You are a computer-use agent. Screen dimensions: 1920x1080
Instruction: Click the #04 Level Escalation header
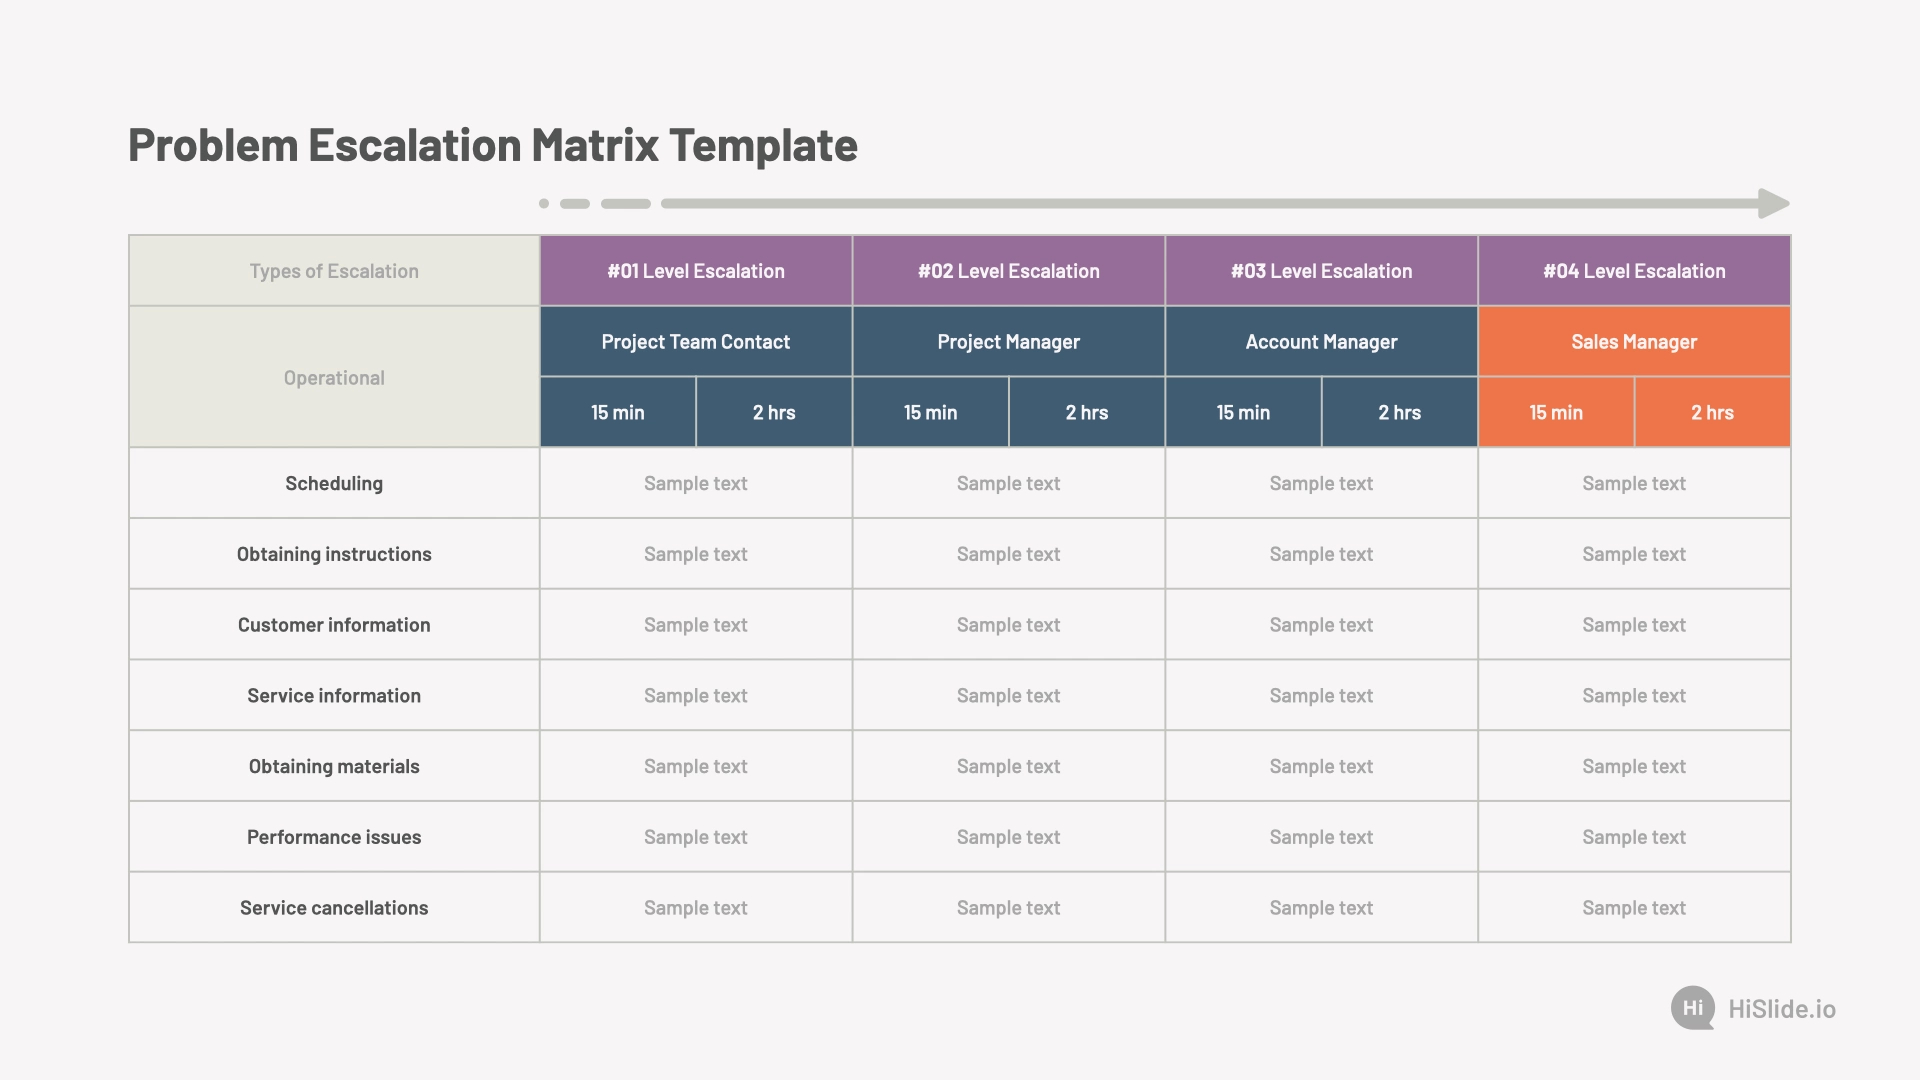click(1634, 269)
